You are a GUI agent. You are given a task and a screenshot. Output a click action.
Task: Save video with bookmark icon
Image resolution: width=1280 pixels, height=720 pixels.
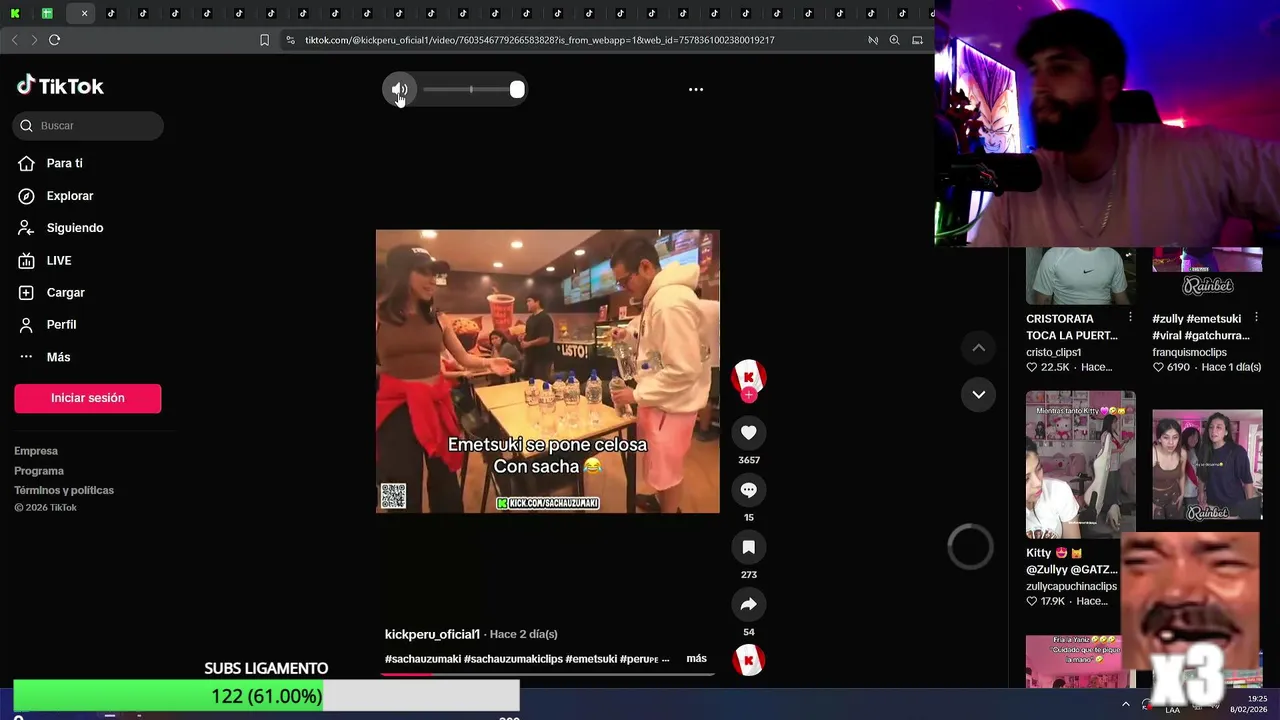(x=748, y=546)
